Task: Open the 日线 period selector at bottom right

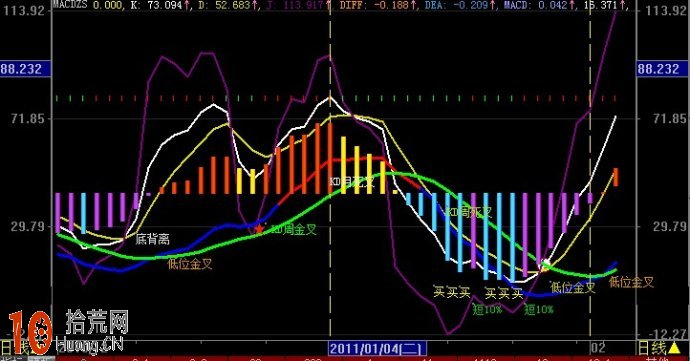Action: click(x=652, y=348)
